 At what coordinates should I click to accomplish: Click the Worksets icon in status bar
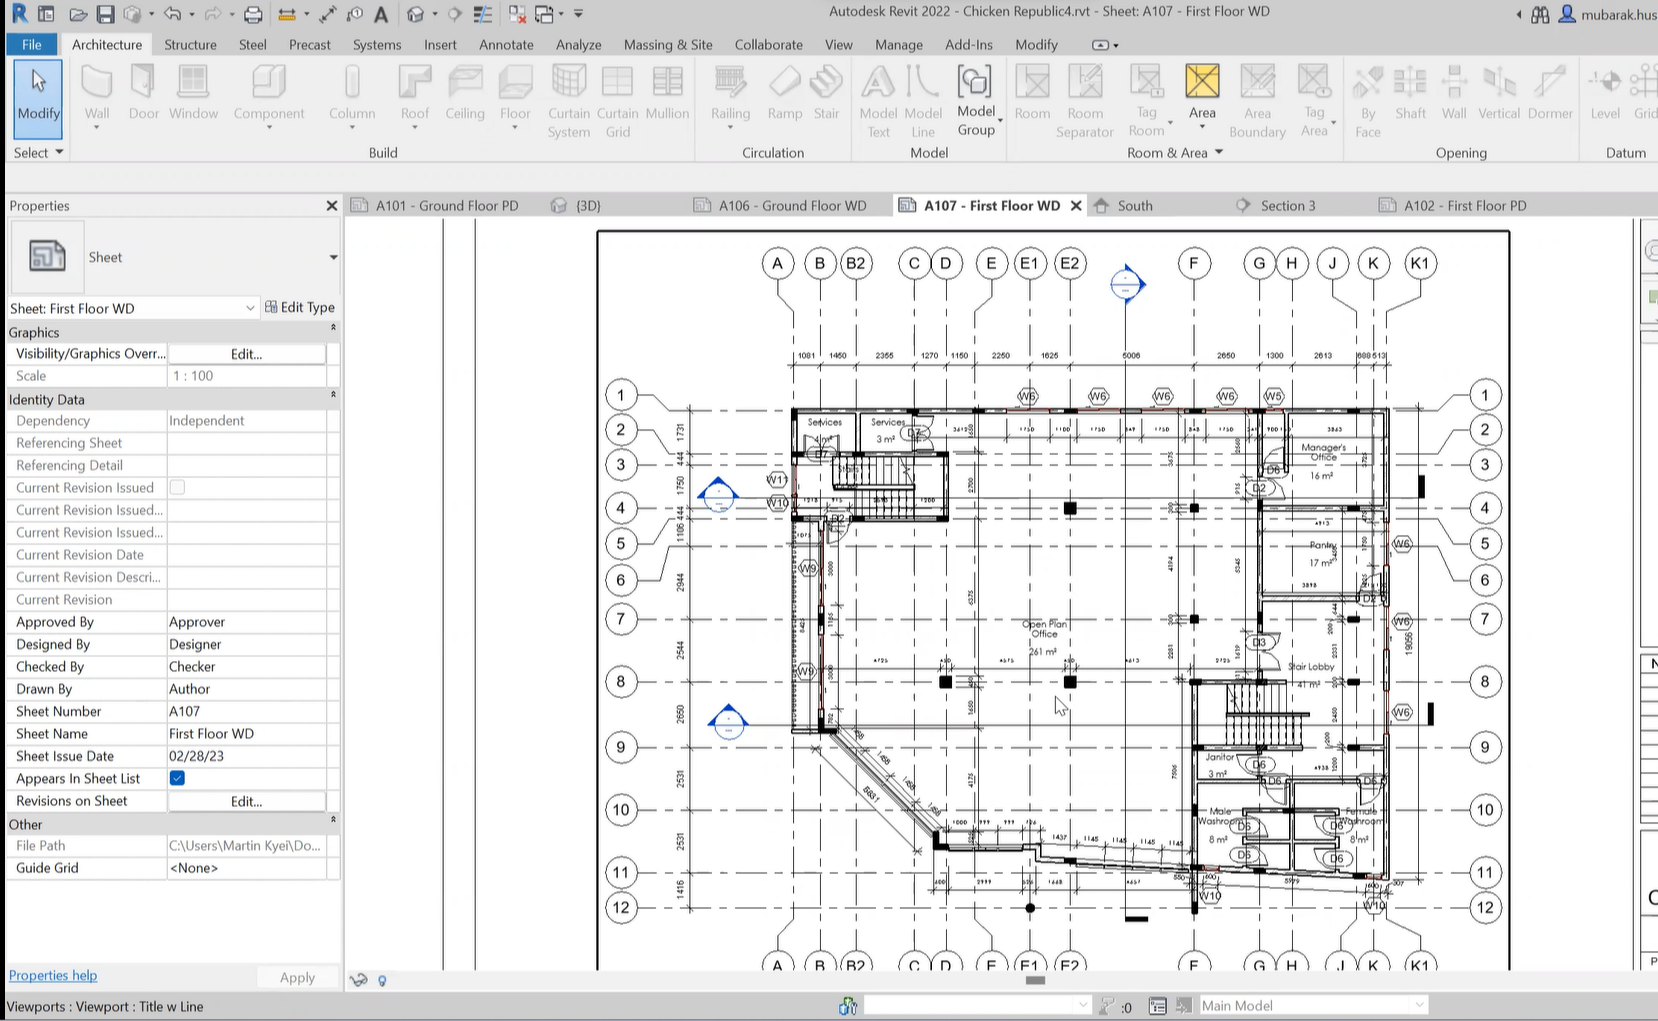[848, 1005]
